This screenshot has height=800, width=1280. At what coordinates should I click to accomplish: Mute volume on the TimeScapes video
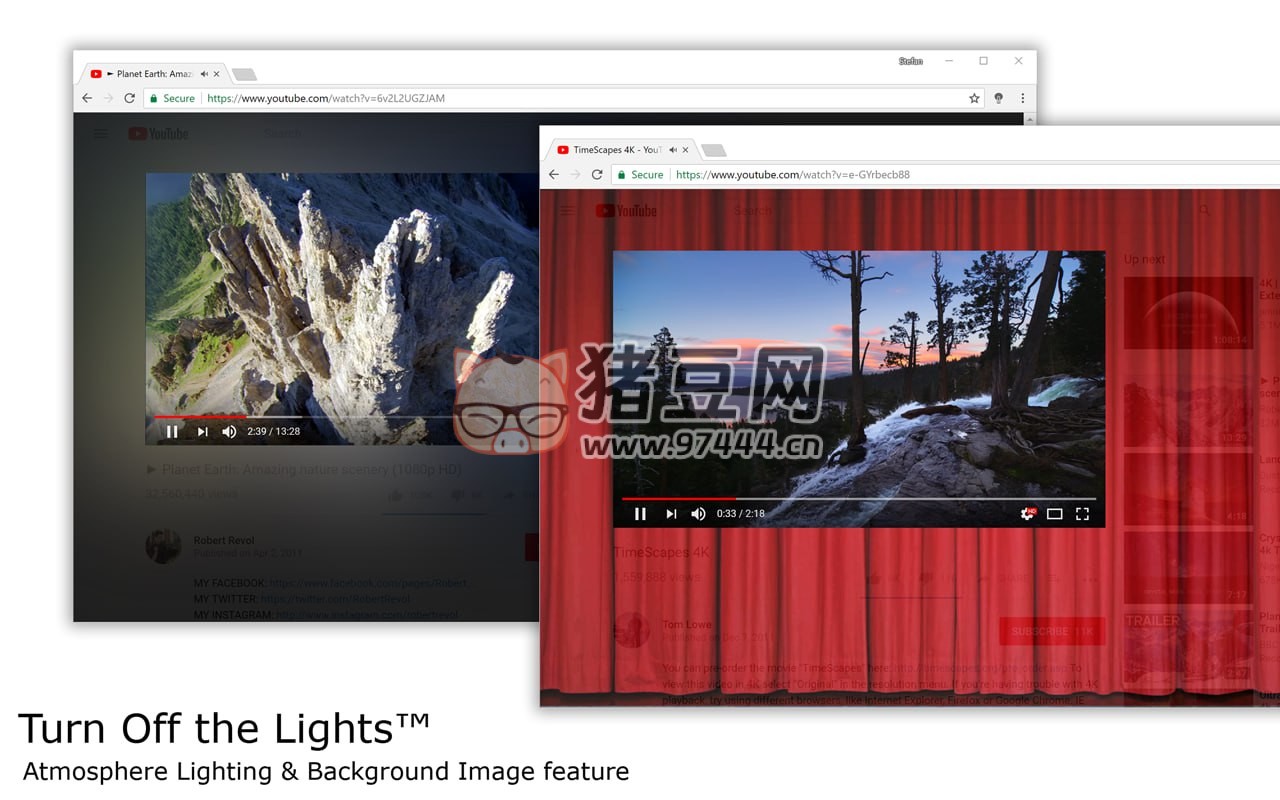(x=698, y=514)
